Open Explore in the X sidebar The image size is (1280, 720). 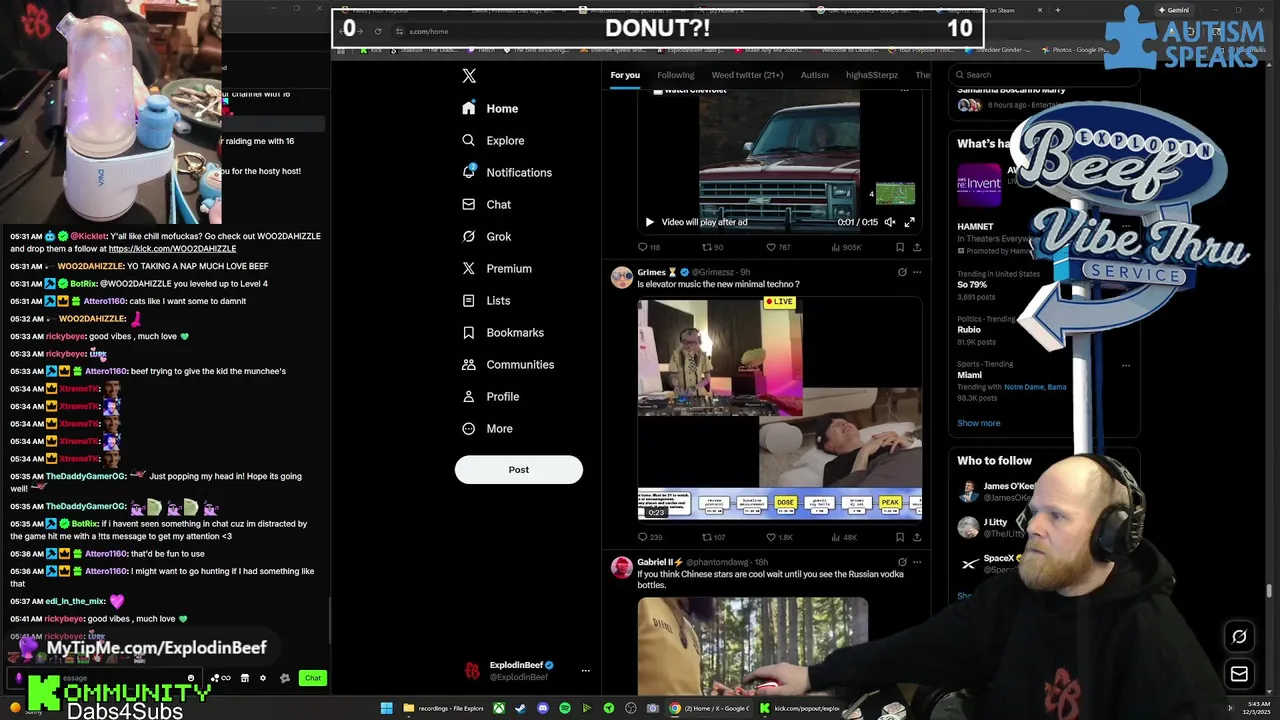[x=493, y=140]
